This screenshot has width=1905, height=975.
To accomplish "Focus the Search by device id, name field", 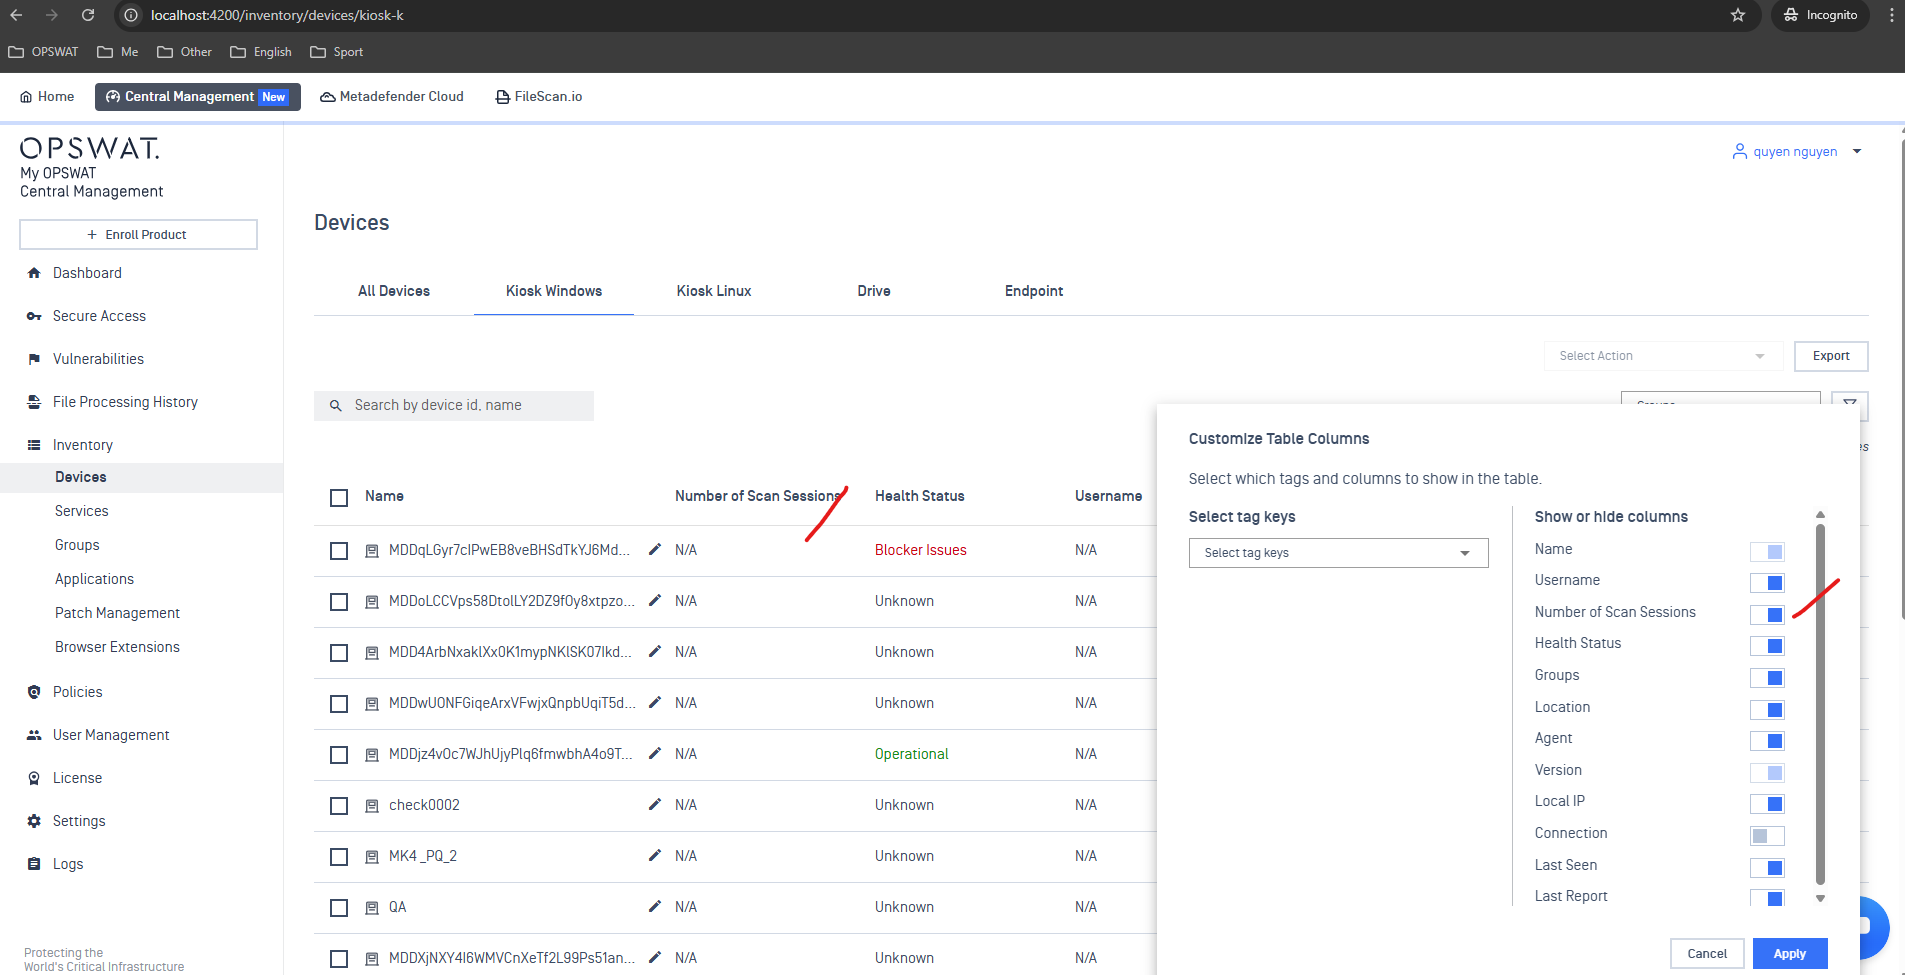I will click(454, 406).
